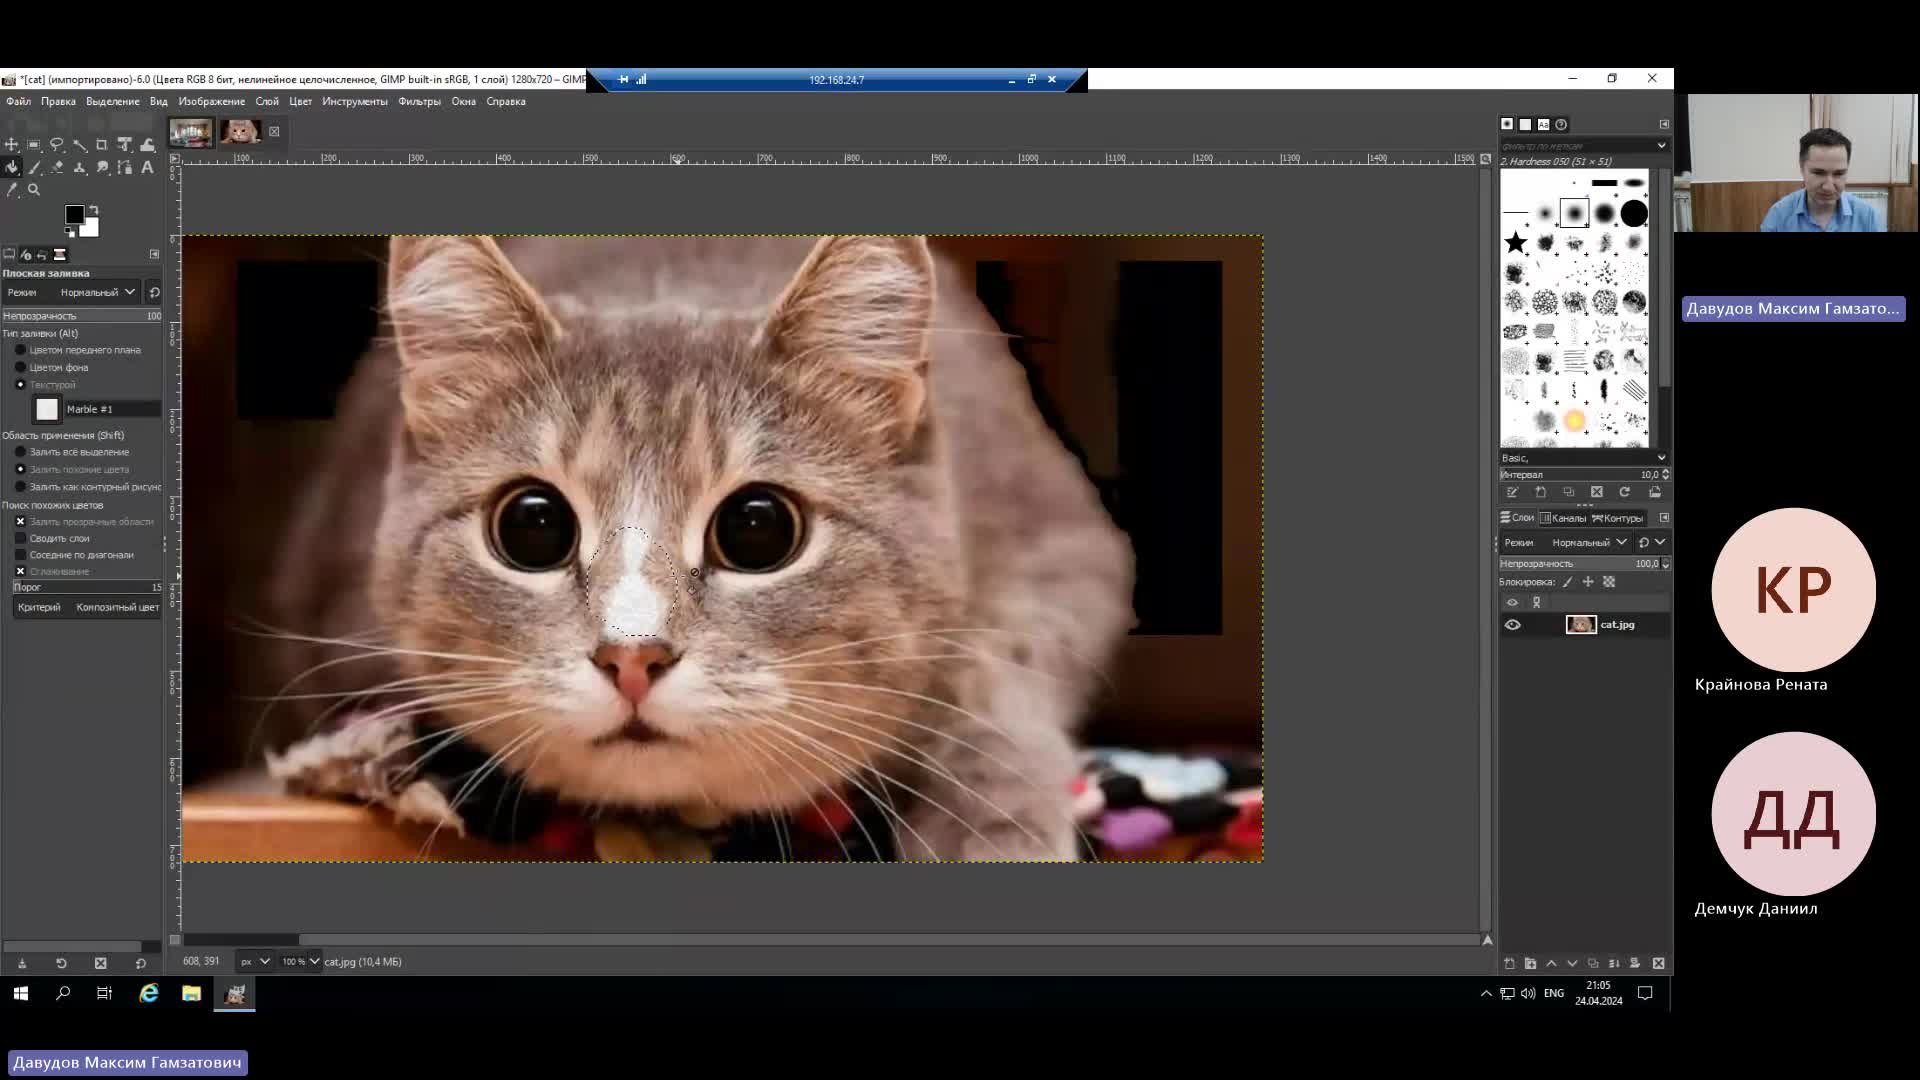Switch to the 'Контуры' tab
The image size is (1920, 1080).
(x=1617, y=518)
